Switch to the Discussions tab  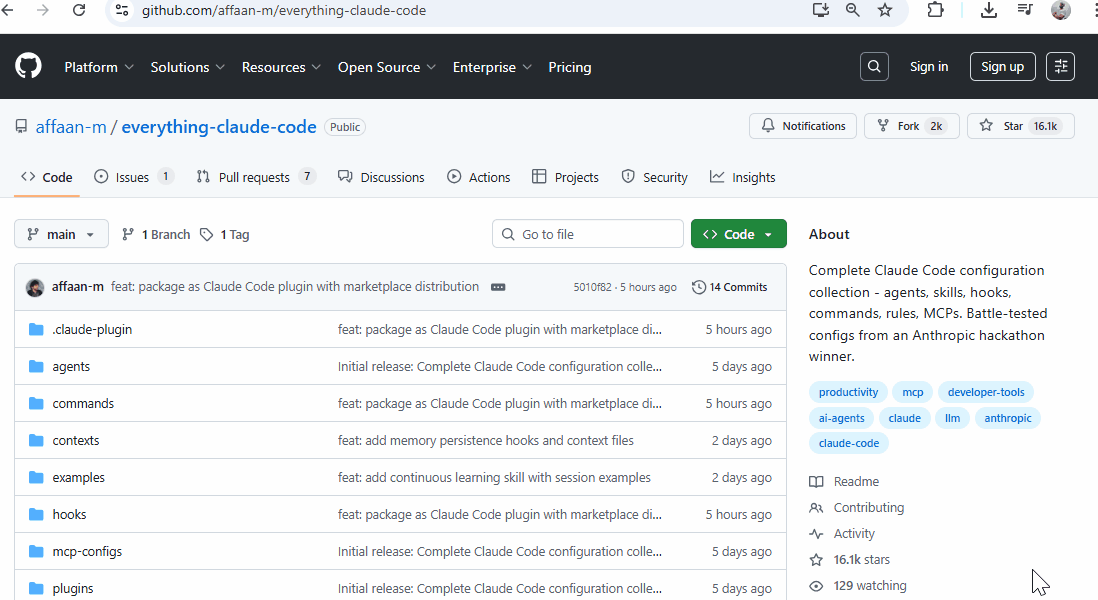point(381,177)
